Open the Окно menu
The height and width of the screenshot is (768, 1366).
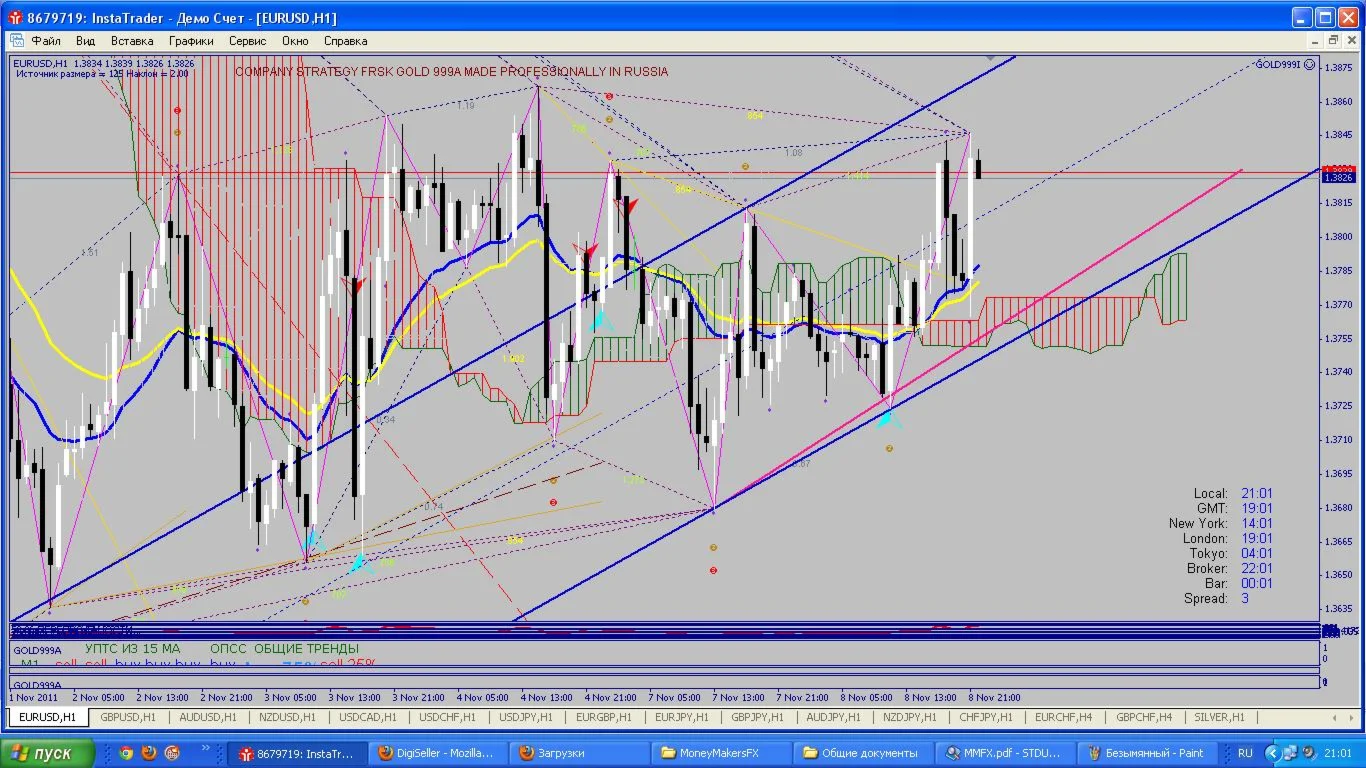click(295, 41)
